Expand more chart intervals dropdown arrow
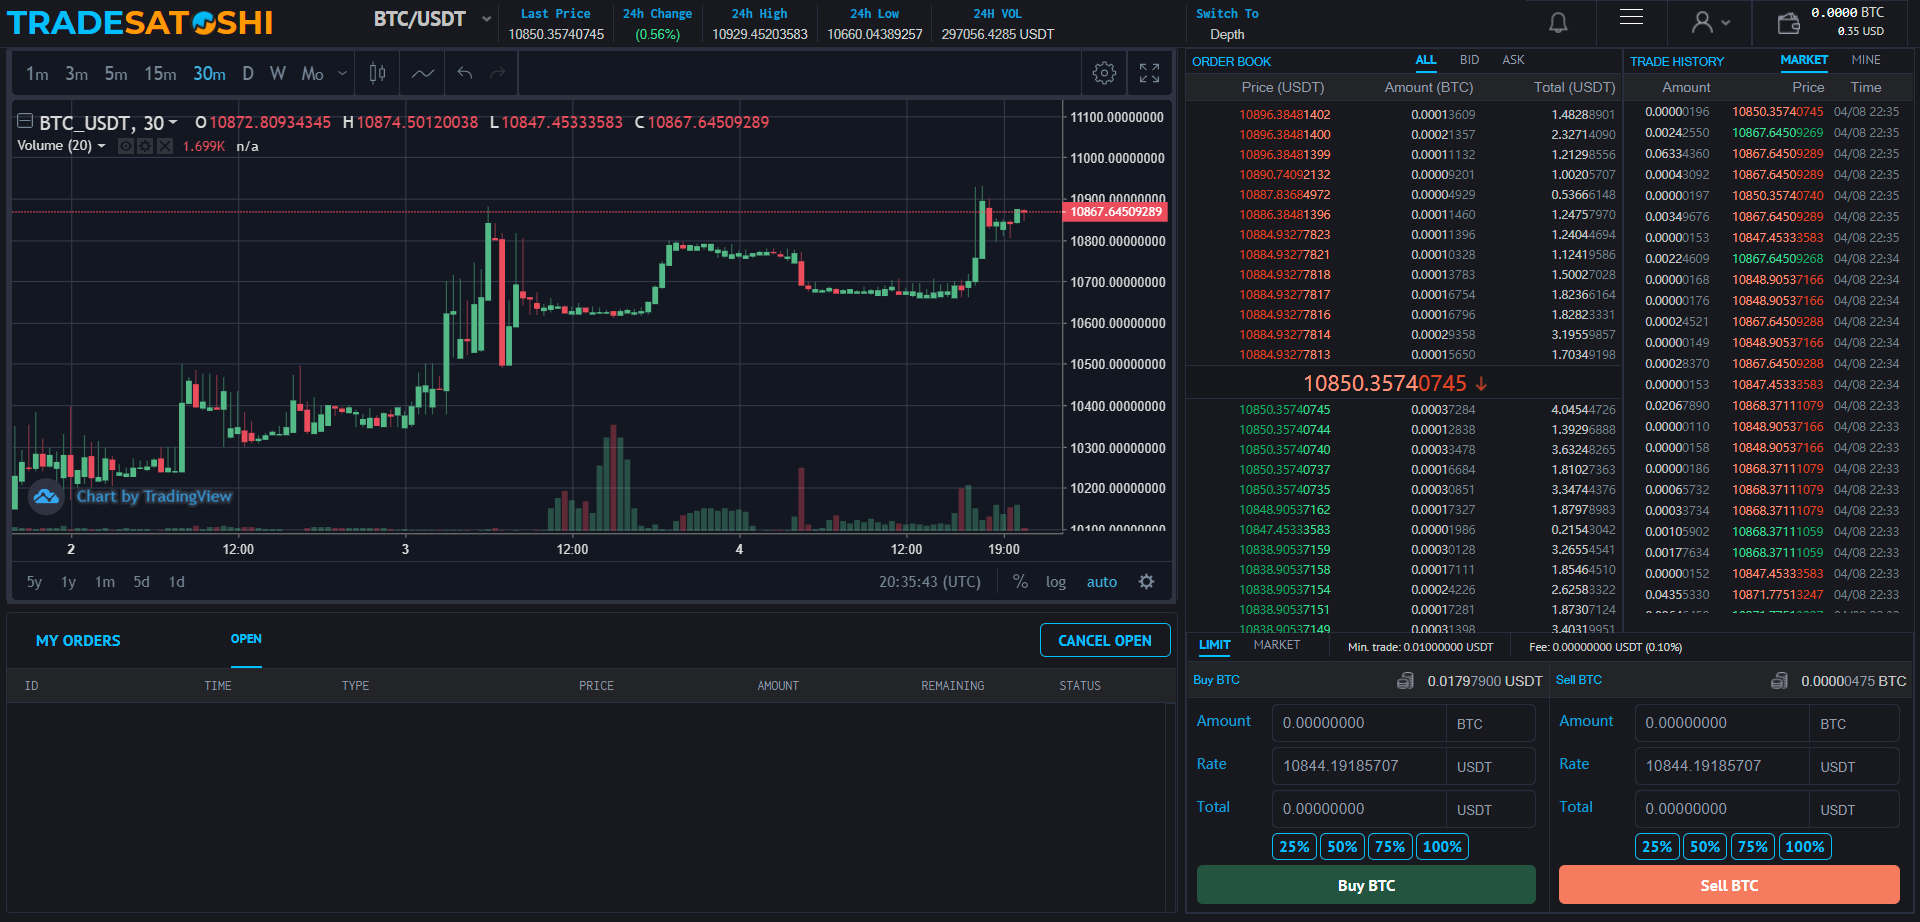Viewport: 1920px width, 922px height. pos(342,73)
